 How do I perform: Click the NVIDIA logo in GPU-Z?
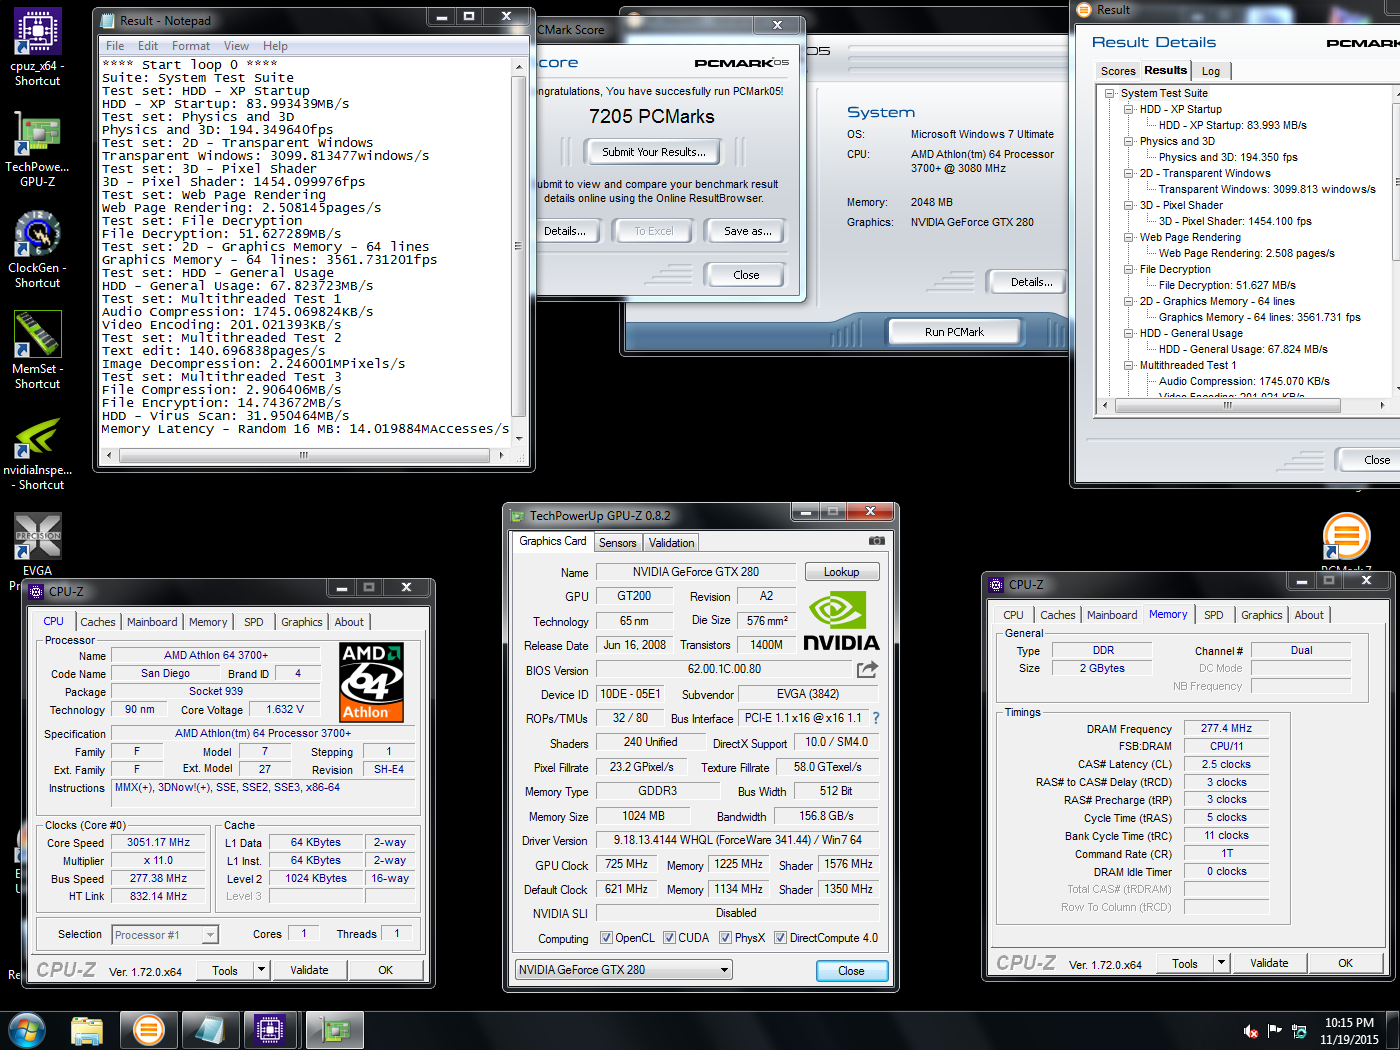(840, 621)
